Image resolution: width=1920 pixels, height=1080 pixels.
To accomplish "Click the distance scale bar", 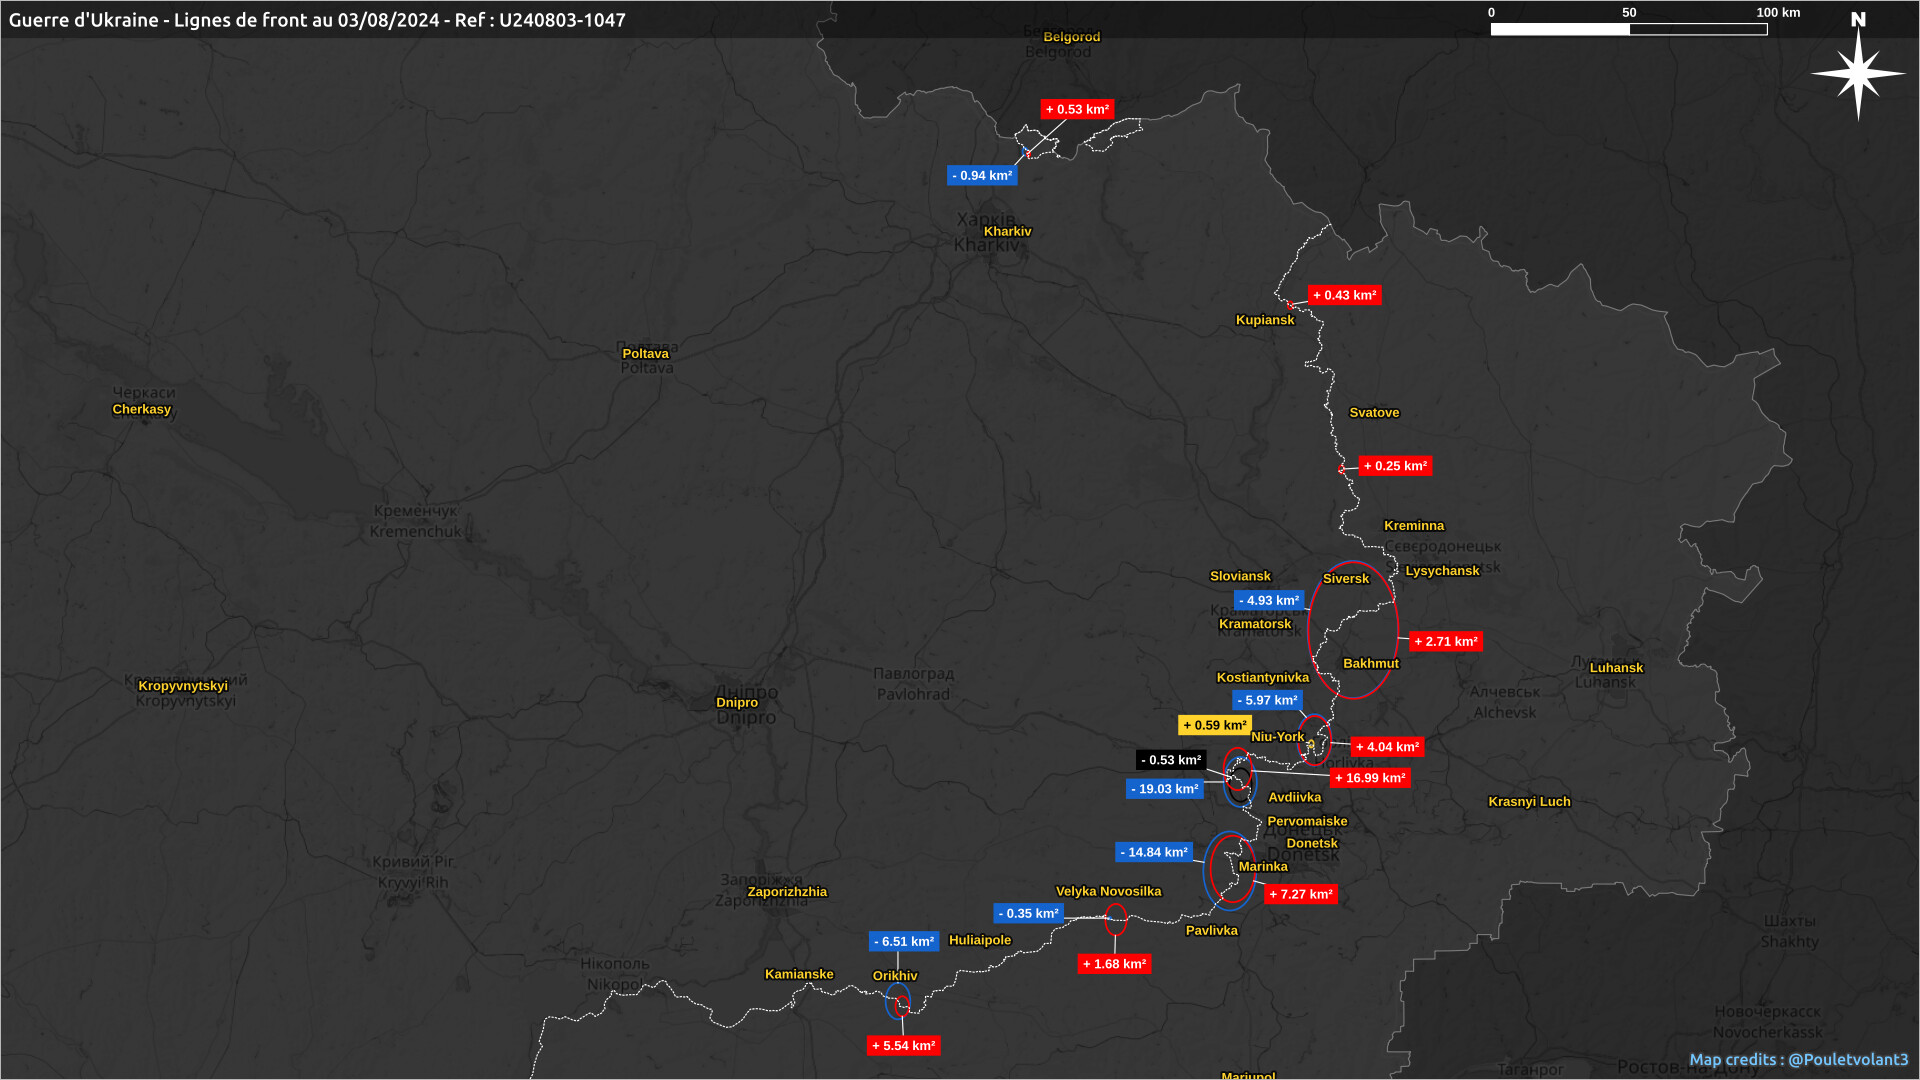I will (x=1628, y=29).
